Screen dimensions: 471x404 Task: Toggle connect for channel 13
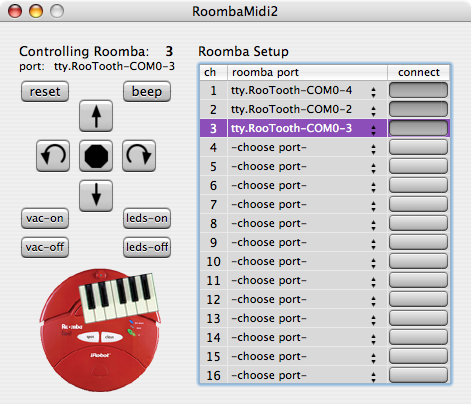coord(418,318)
